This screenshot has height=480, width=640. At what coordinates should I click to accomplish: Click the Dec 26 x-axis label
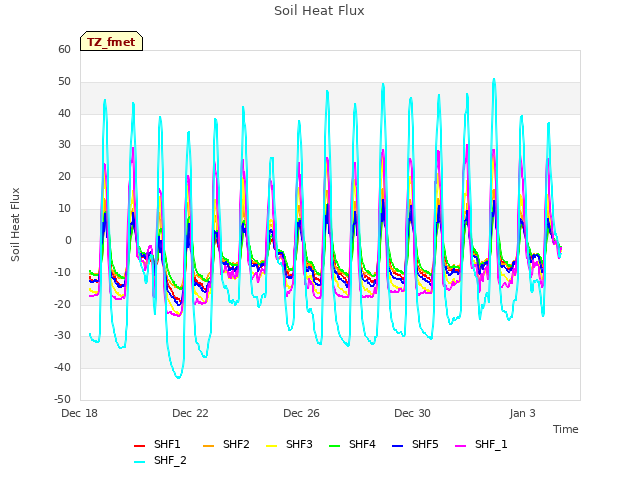click(x=301, y=413)
